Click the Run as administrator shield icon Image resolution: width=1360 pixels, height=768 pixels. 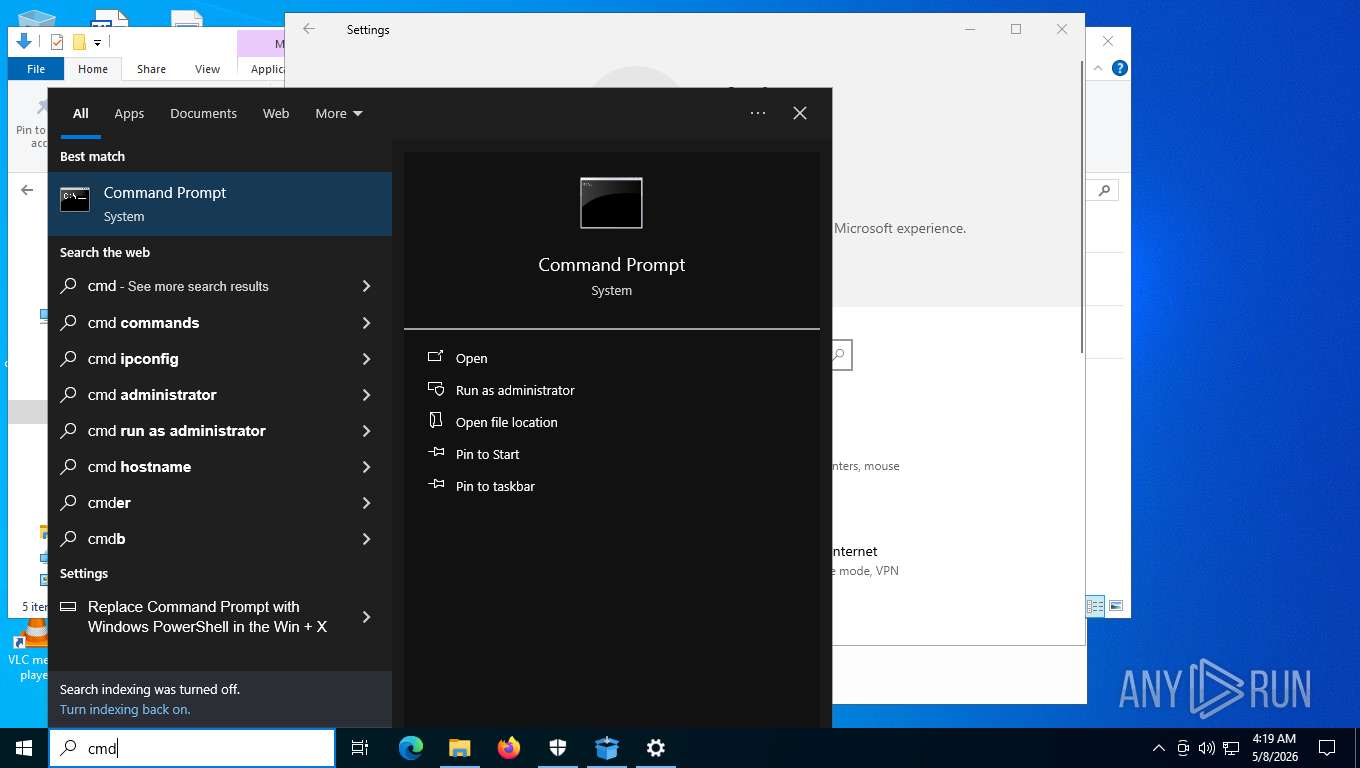point(436,389)
